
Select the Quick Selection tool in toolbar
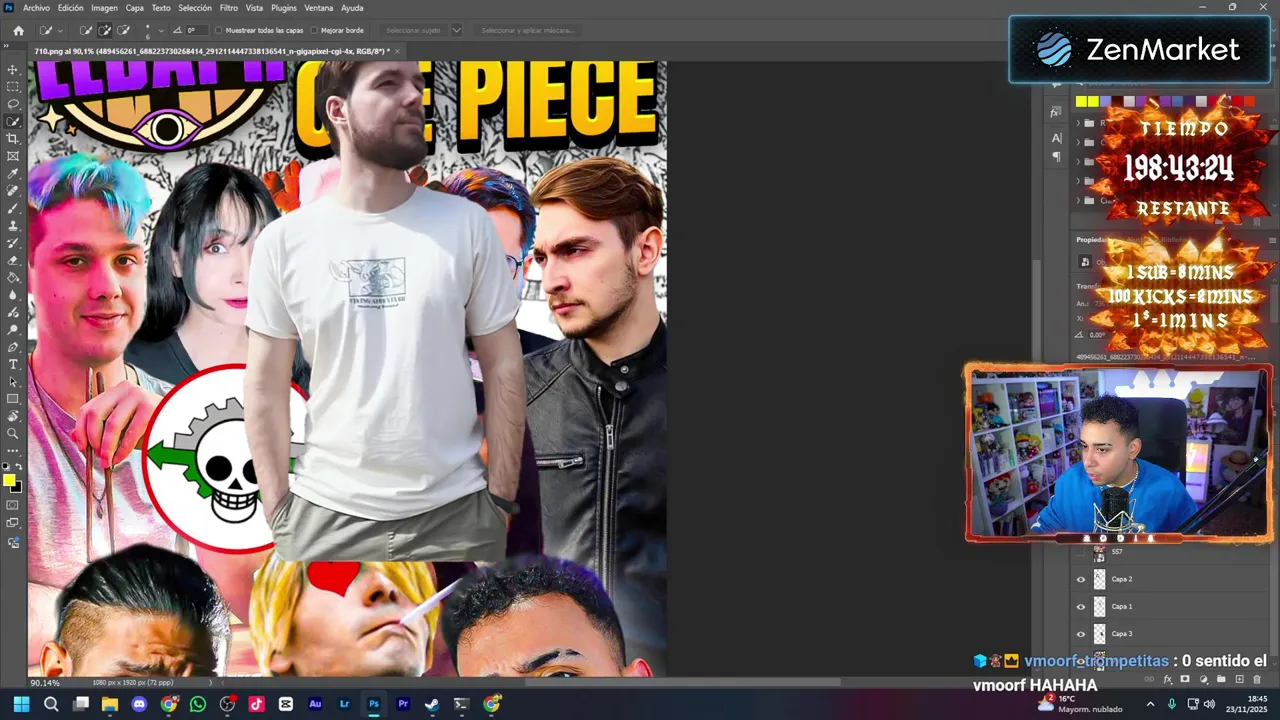click(13, 121)
